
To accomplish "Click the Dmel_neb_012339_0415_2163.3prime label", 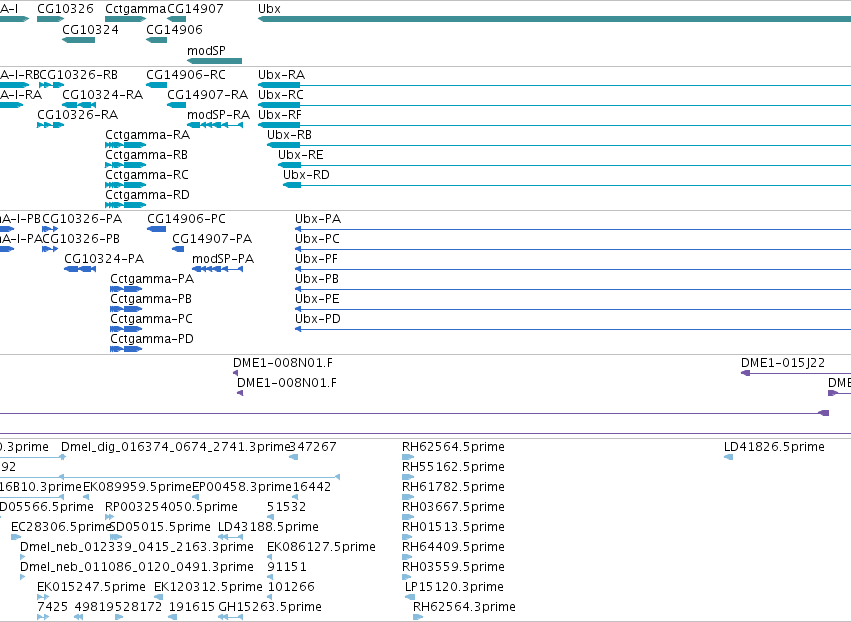I will pos(137,548).
